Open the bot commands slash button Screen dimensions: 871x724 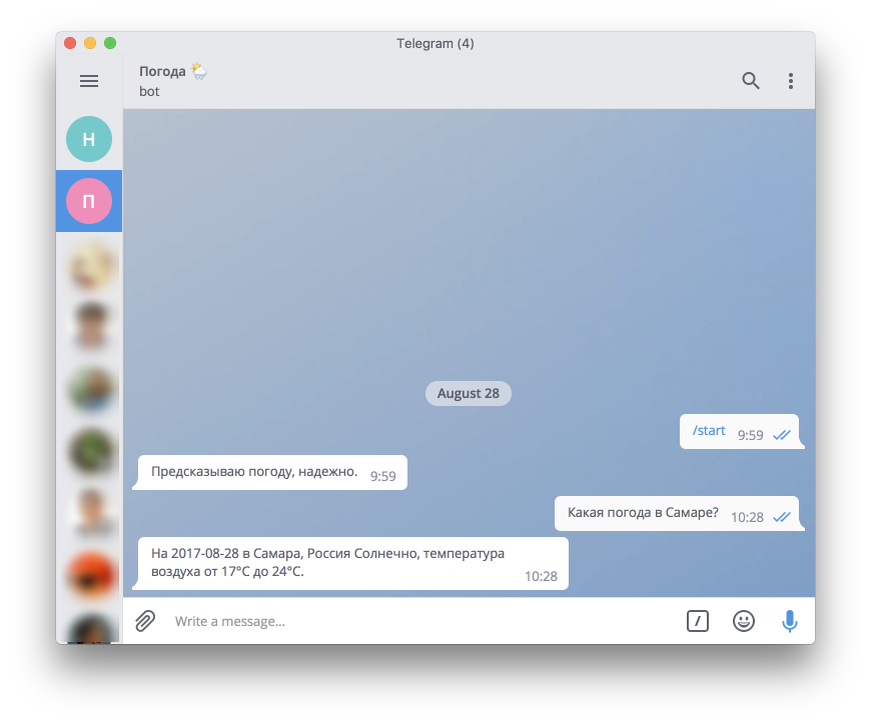698,621
